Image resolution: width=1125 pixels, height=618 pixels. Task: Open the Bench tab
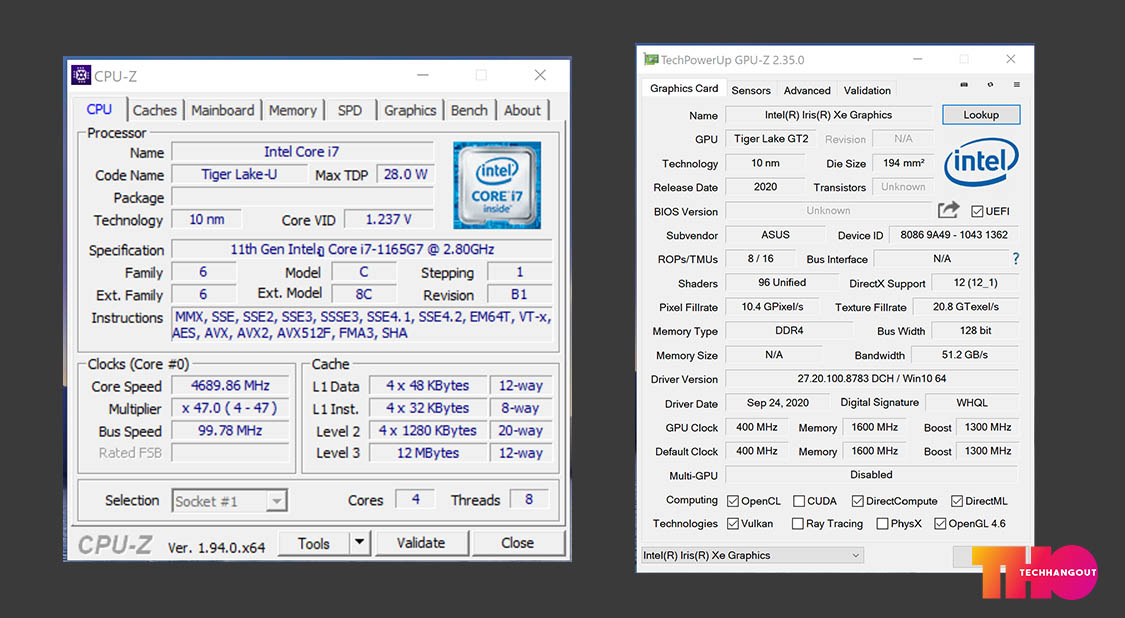pyautogui.click(x=469, y=111)
